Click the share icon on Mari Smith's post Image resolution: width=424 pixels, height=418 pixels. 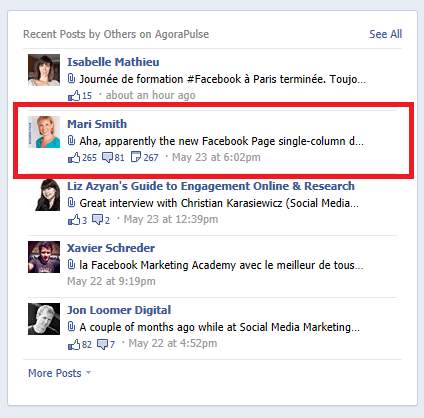tap(136, 157)
